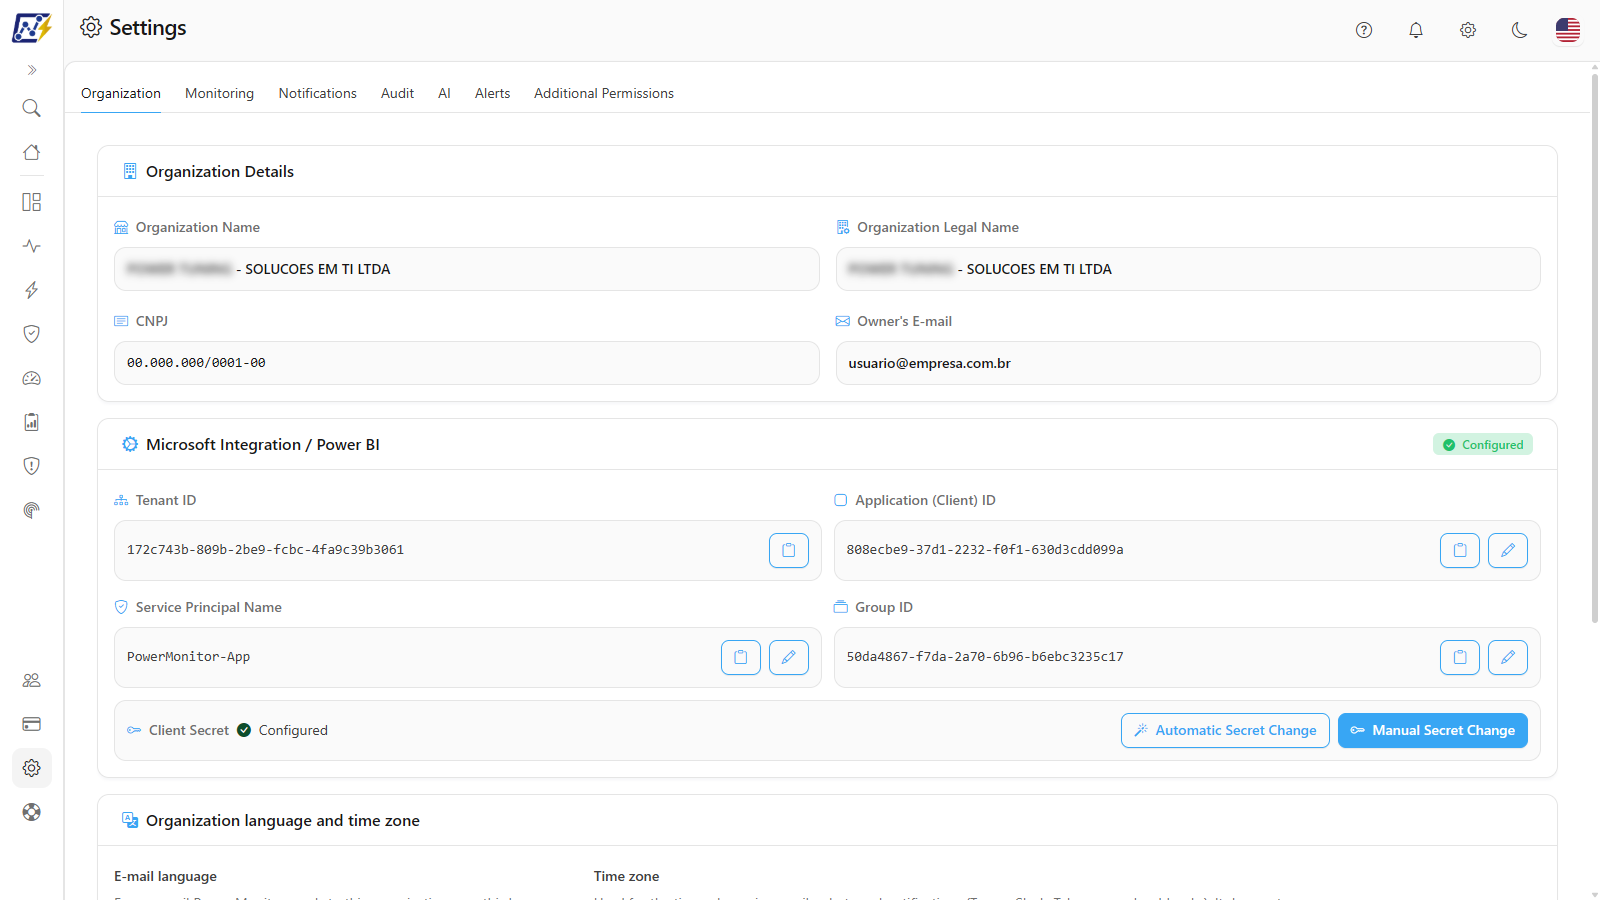Viewport: 1600px width, 900px height.
Task: Open the Additional Permissions tab
Action: [x=604, y=93]
